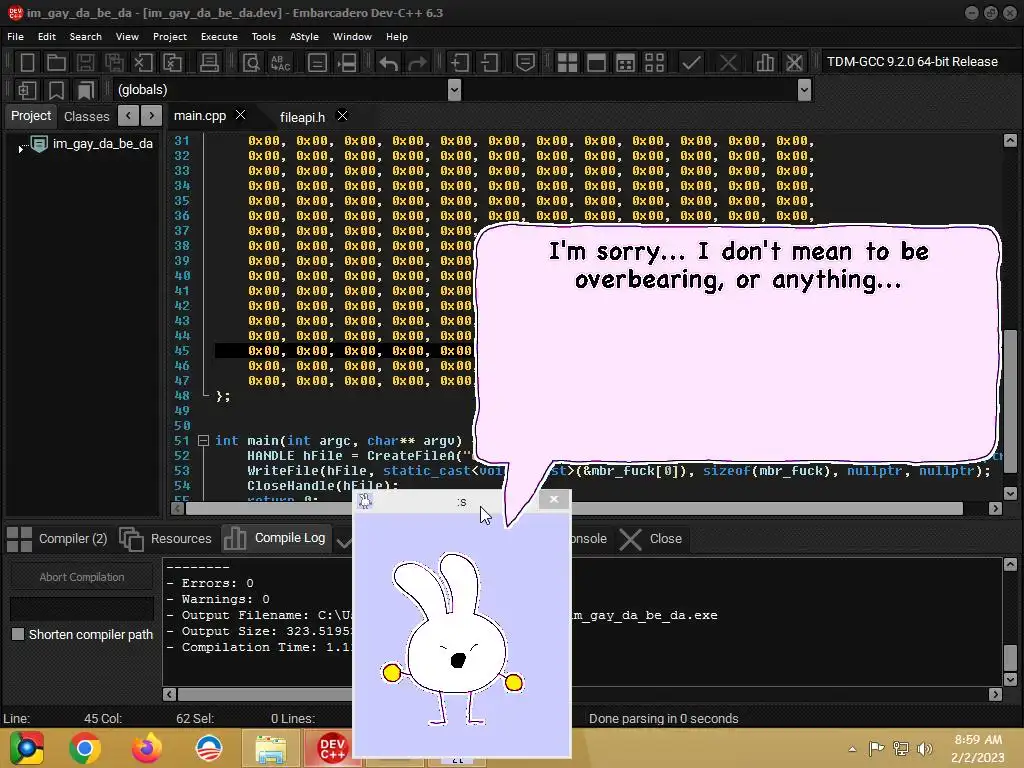The width and height of the screenshot is (1024, 768).
Task: Open the Resources bottom tab
Action: [x=166, y=539]
